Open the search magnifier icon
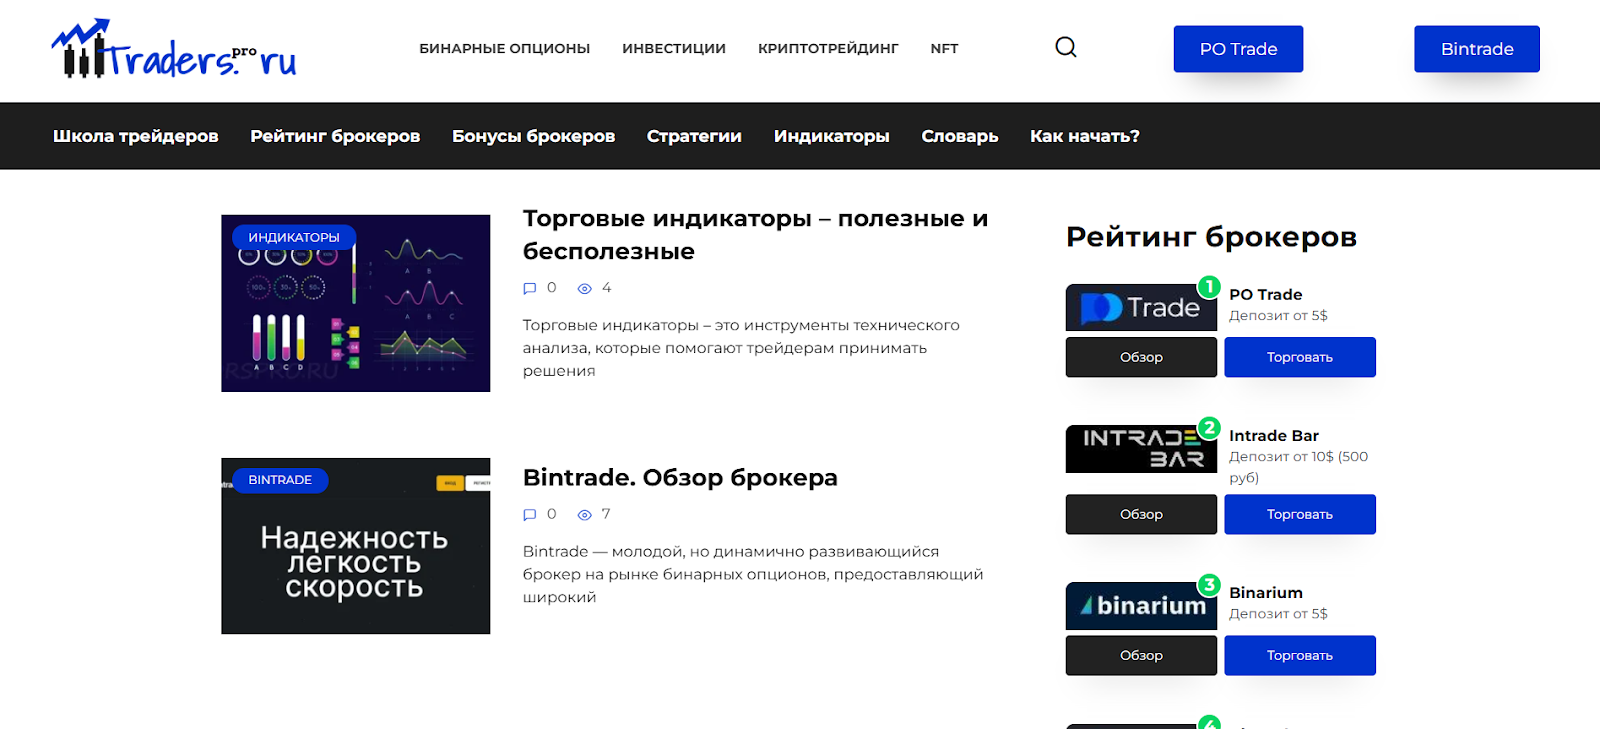This screenshot has height=729, width=1600. (1066, 47)
